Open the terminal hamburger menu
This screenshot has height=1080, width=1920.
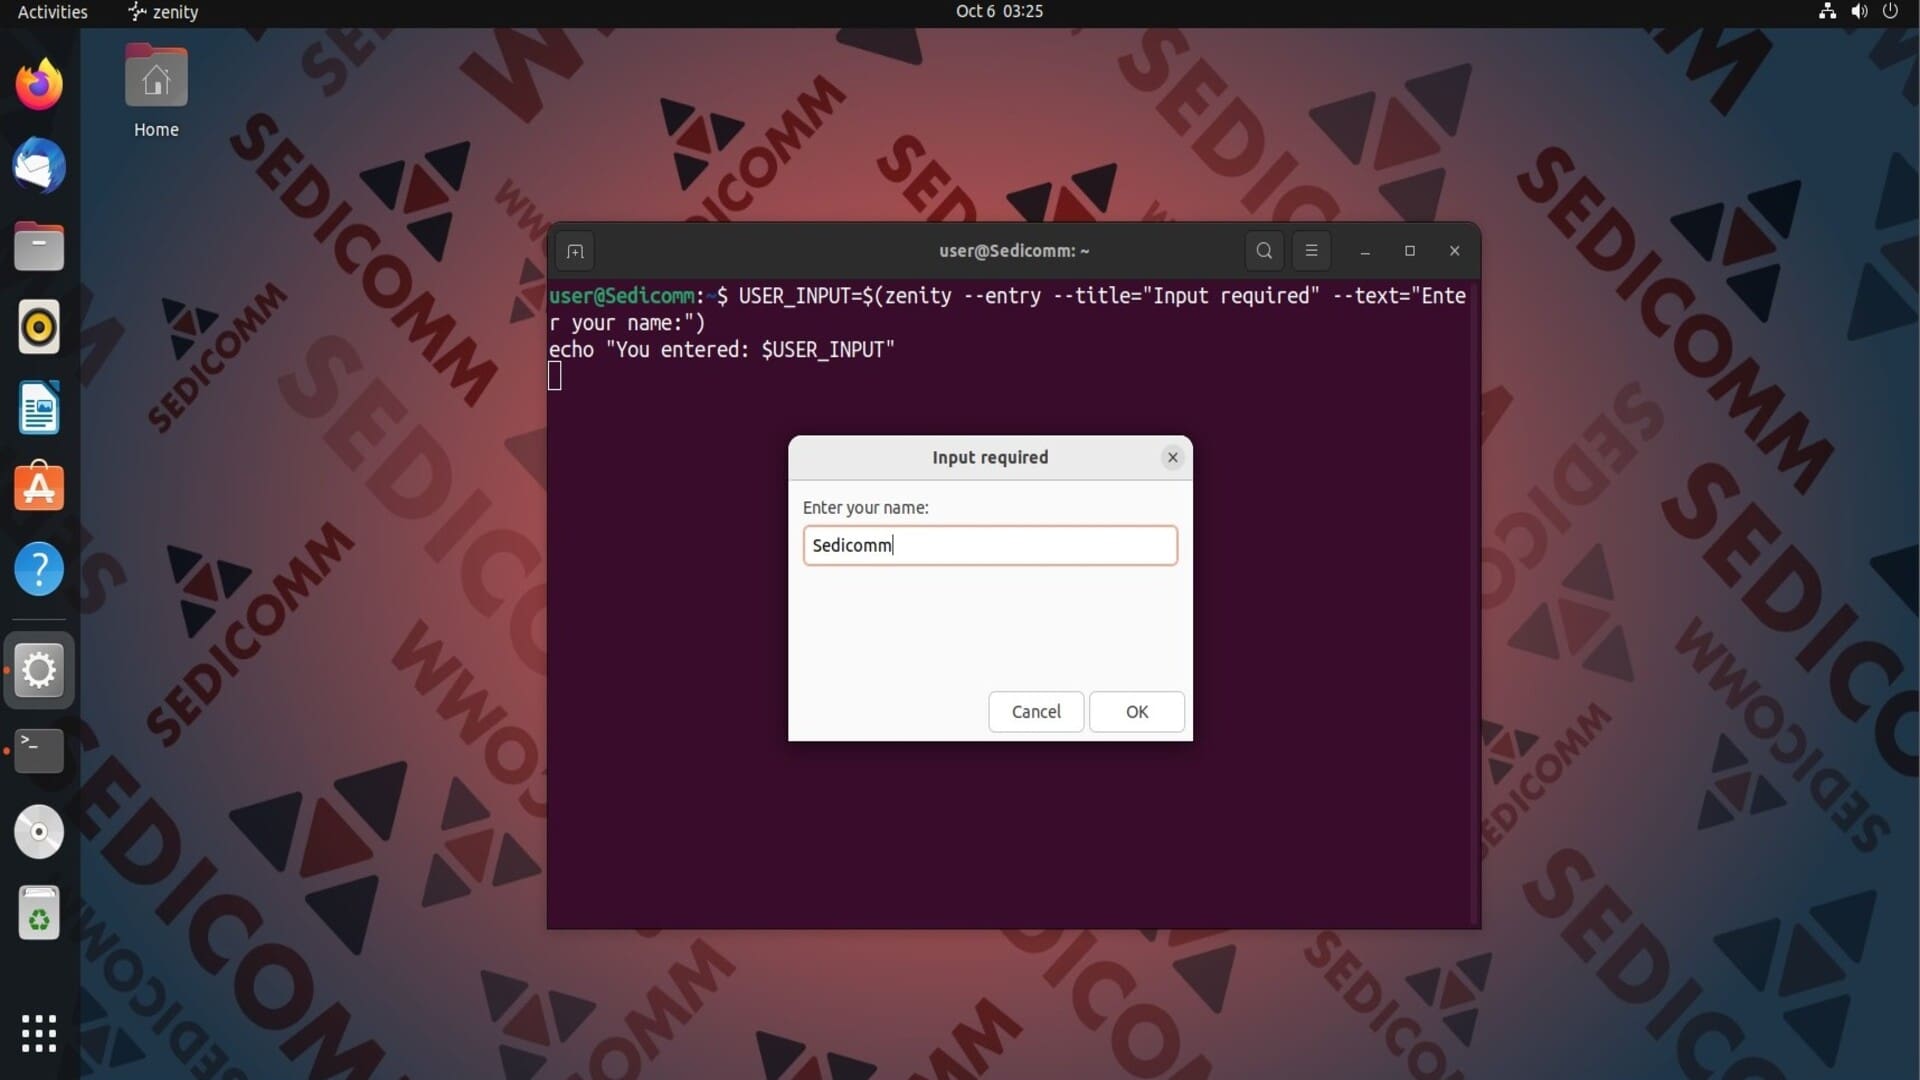click(x=1311, y=251)
